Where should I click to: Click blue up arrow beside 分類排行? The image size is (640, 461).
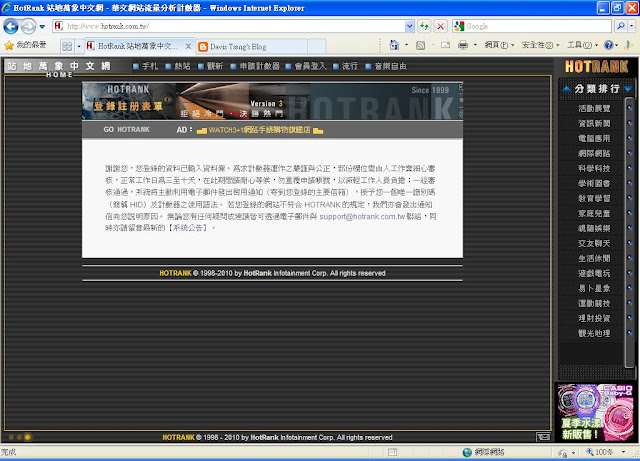tap(566, 89)
